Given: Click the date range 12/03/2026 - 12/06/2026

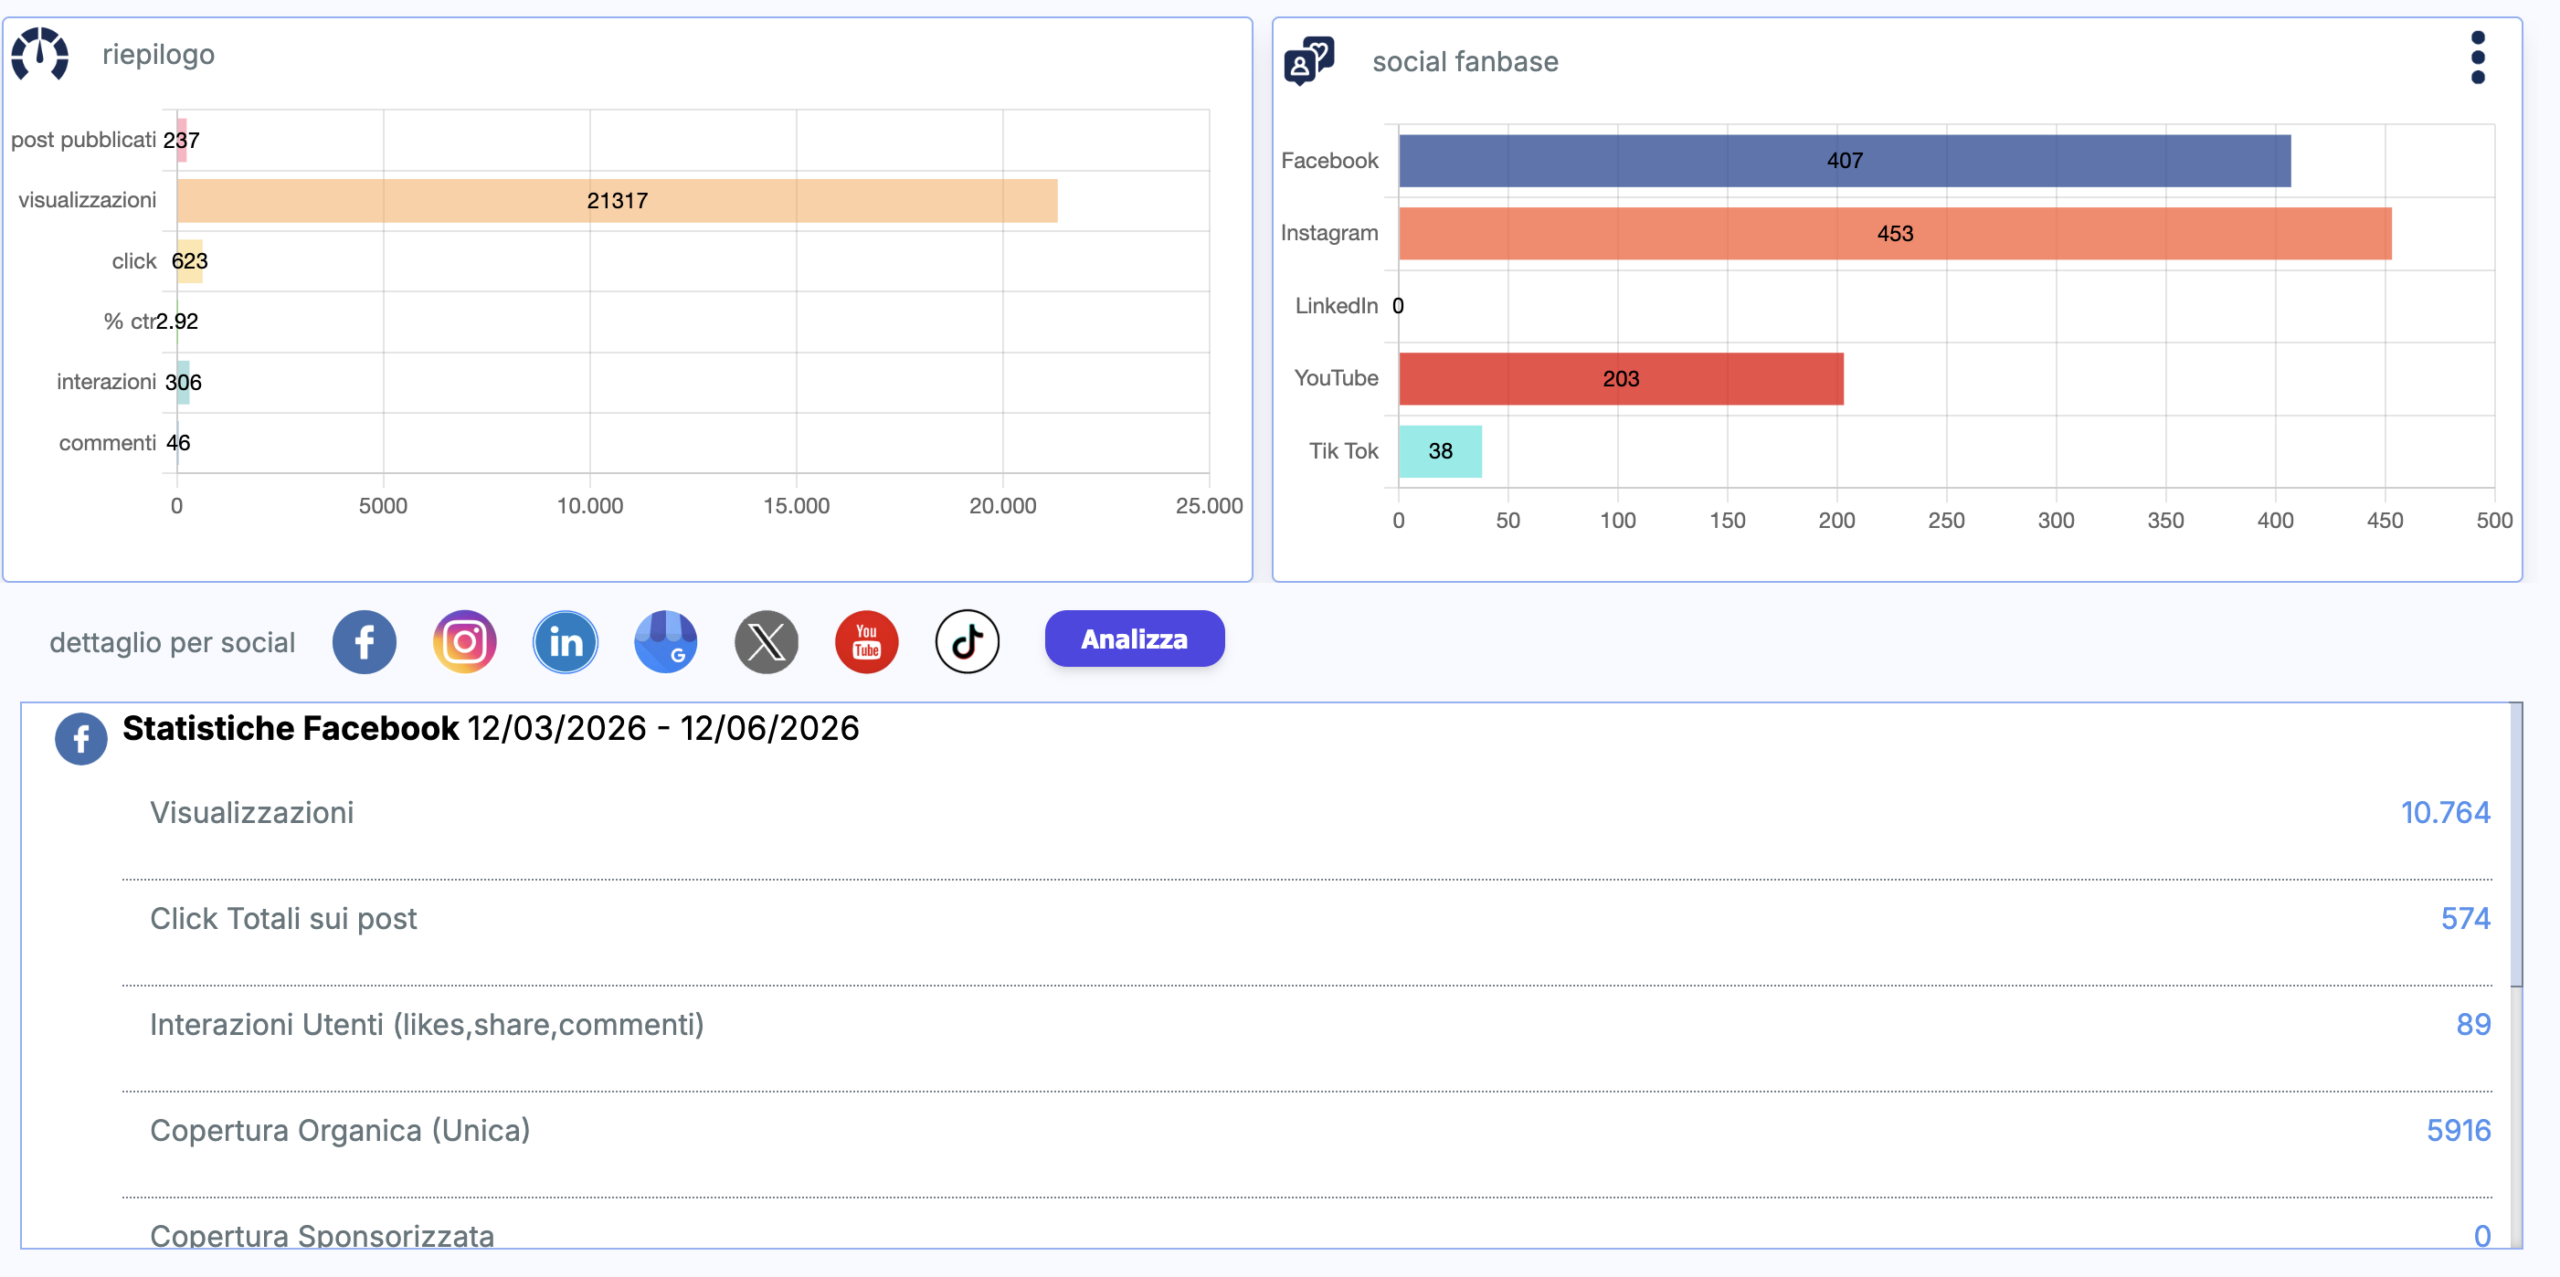Looking at the screenshot, I should tap(663, 728).
